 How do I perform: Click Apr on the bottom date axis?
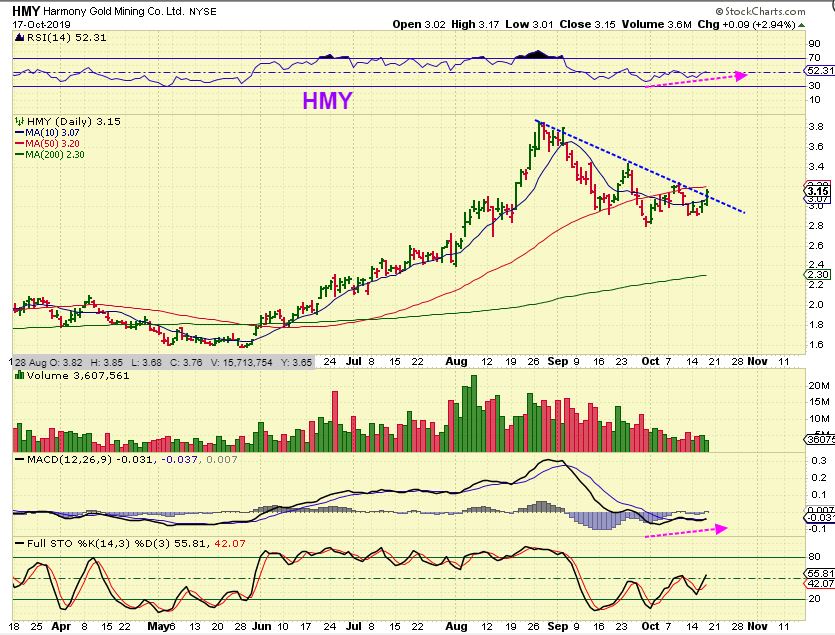point(61,626)
